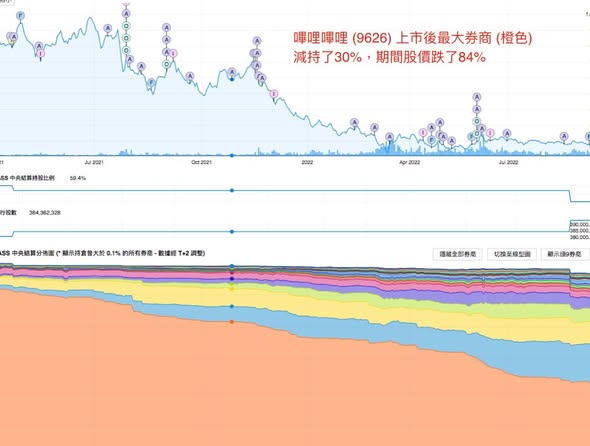Open the pink I marker on the dip after the first price peak
Viewport: 590px width, 446px height.
(41, 53)
